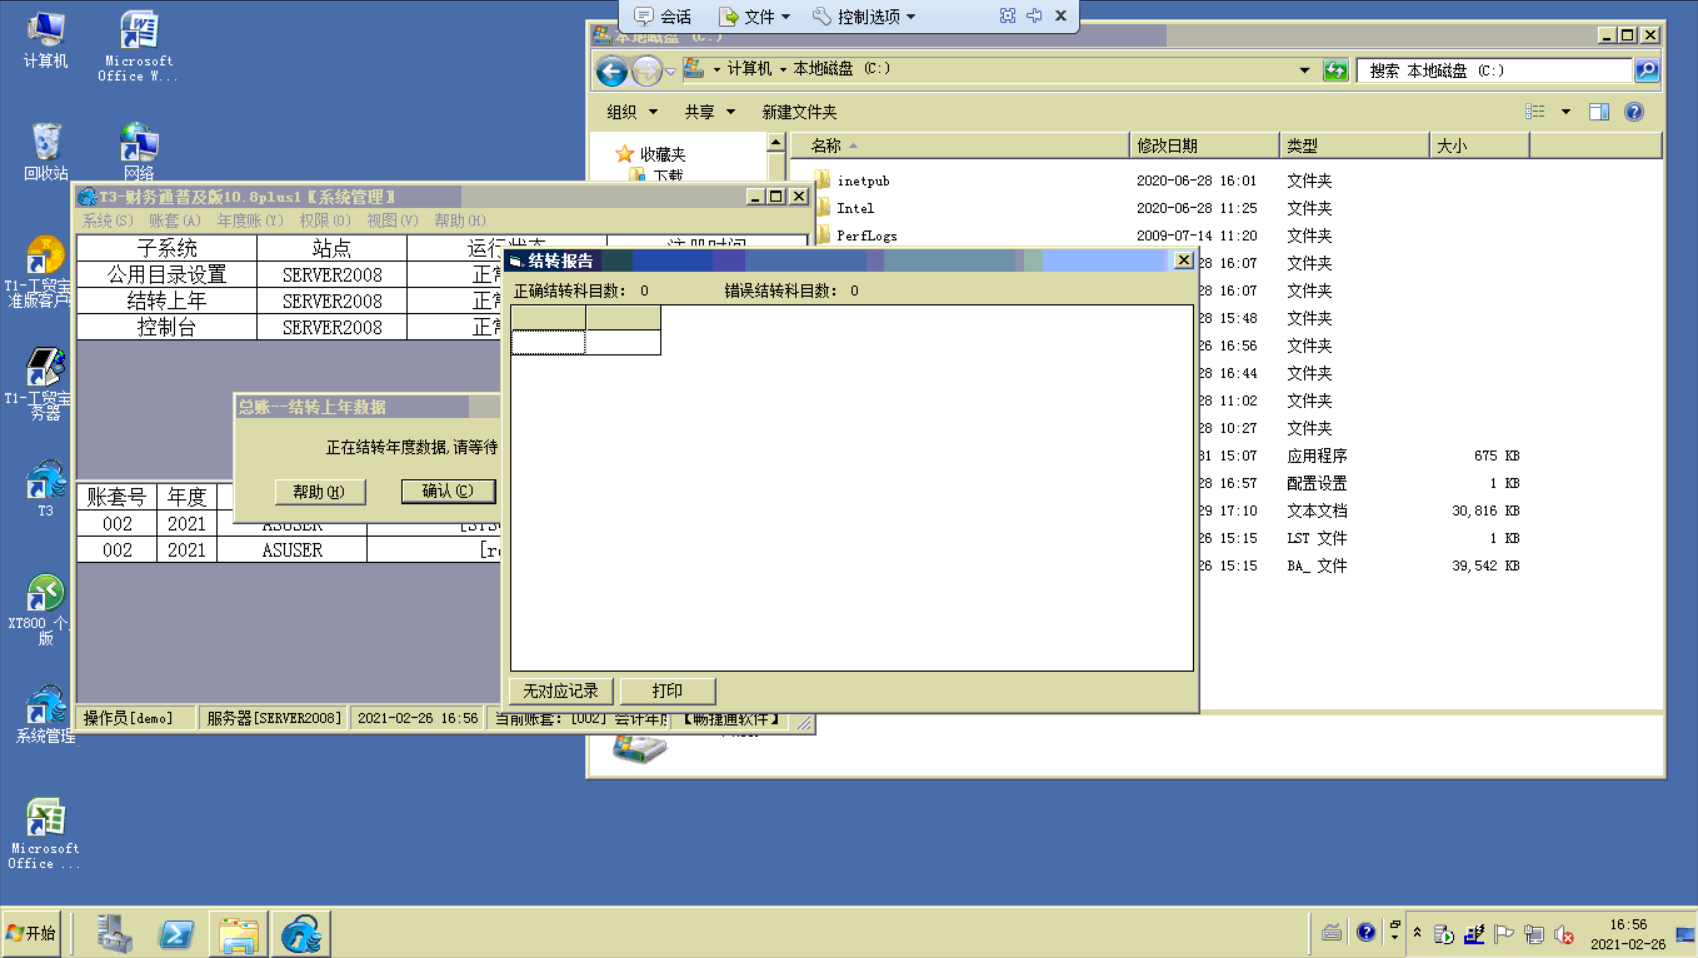
Task: Open 年度账(Y) menu in T3 window
Action: tap(250, 220)
